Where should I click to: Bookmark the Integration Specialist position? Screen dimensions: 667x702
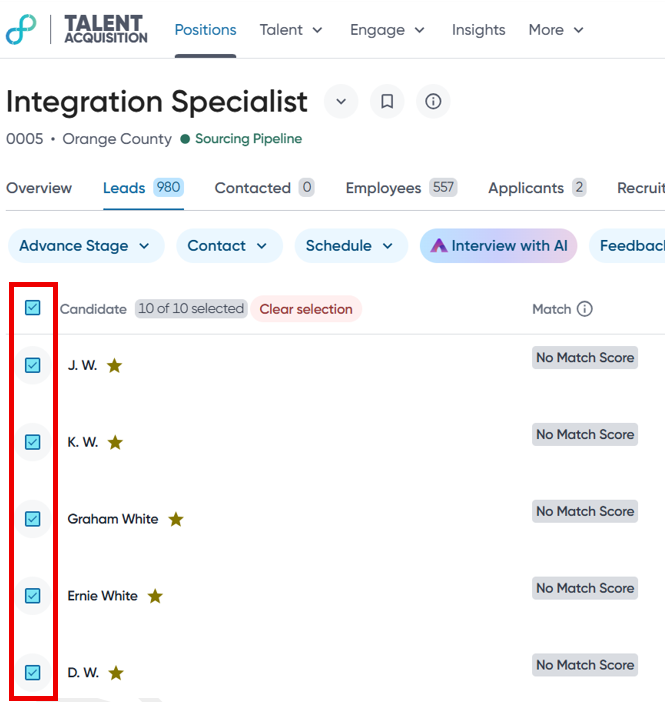pyautogui.click(x=387, y=102)
